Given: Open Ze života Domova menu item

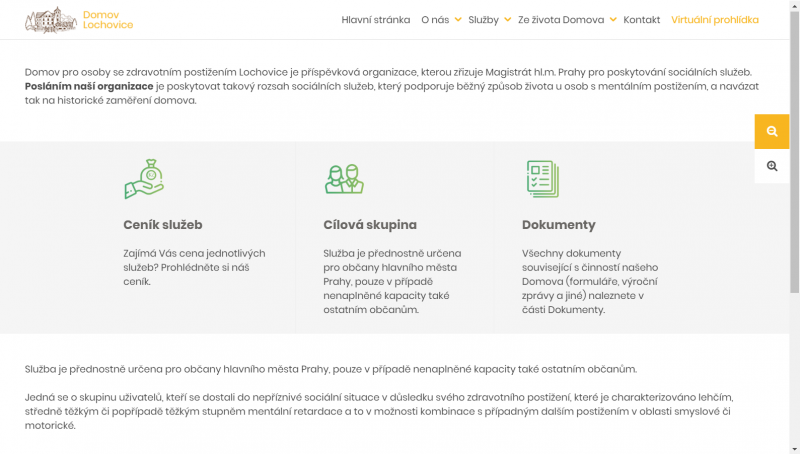Looking at the screenshot, I should coord(560,20).
